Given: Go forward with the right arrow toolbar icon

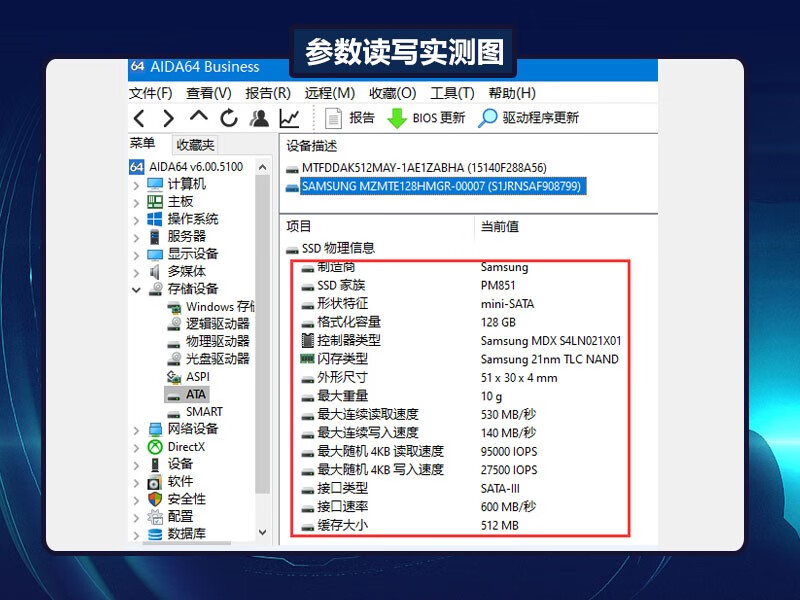Looking at the screenshot, I should (x=168, y=118).
